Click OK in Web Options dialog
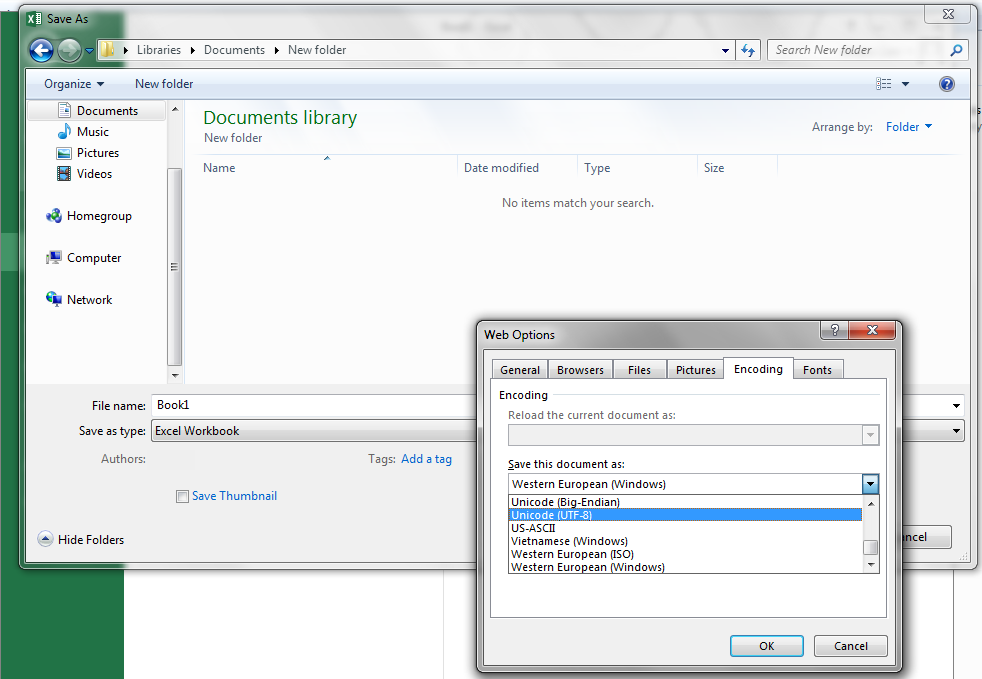Screen dimensions: 982x679 coord(766,646)
